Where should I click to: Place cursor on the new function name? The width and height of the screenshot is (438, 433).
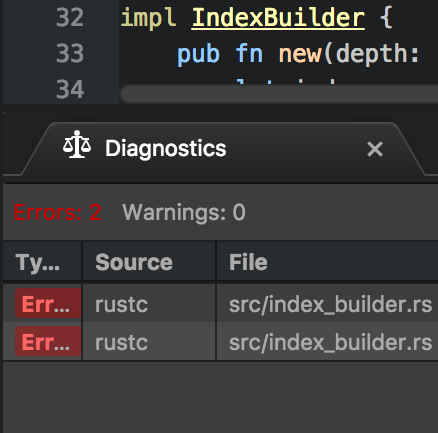coord(300,54)
